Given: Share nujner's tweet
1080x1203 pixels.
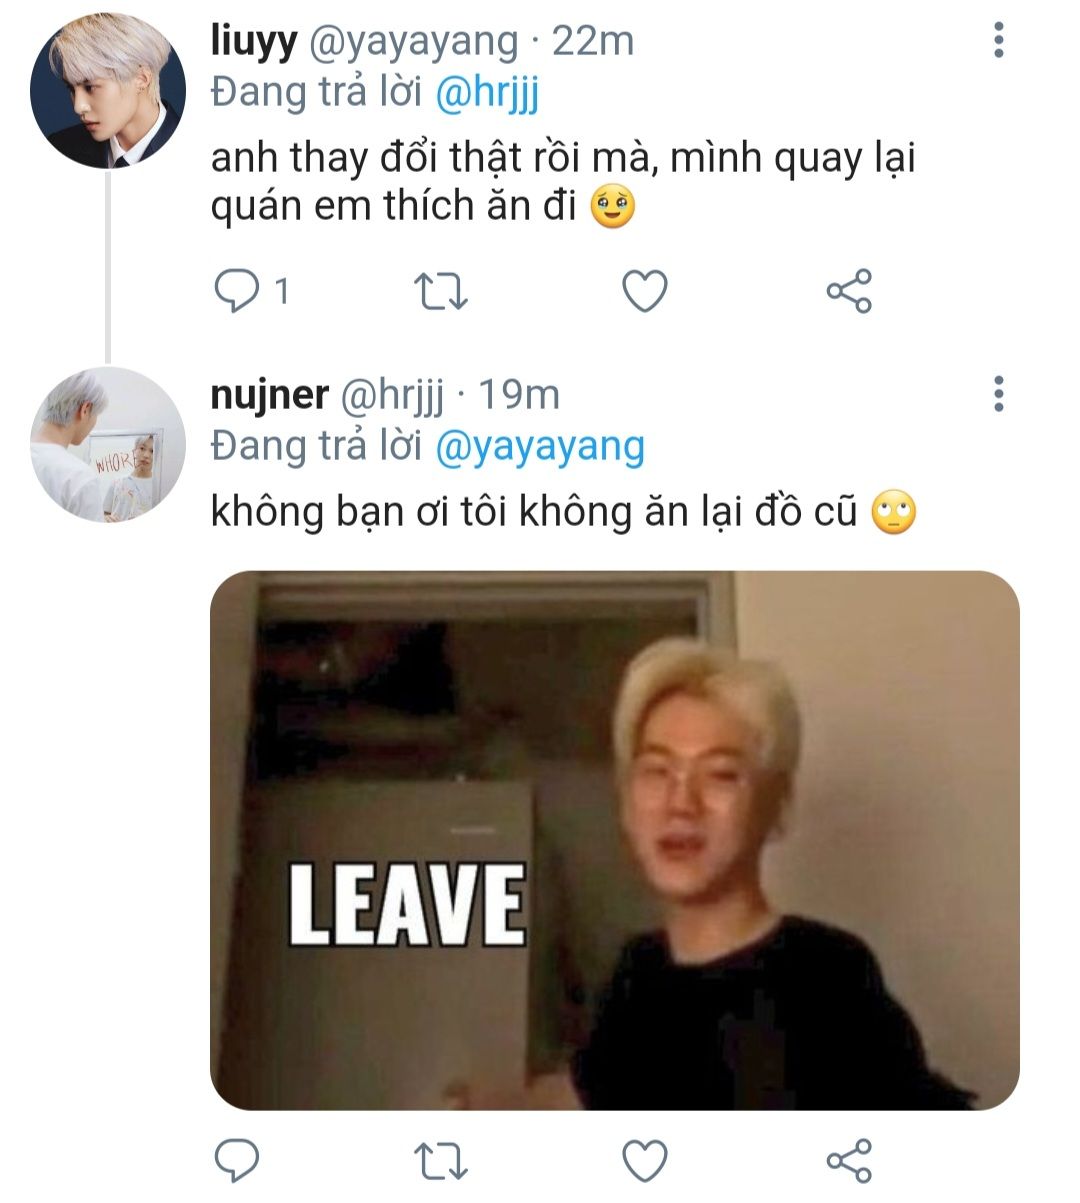Looking at the screenshot, I should [849, 1160].
